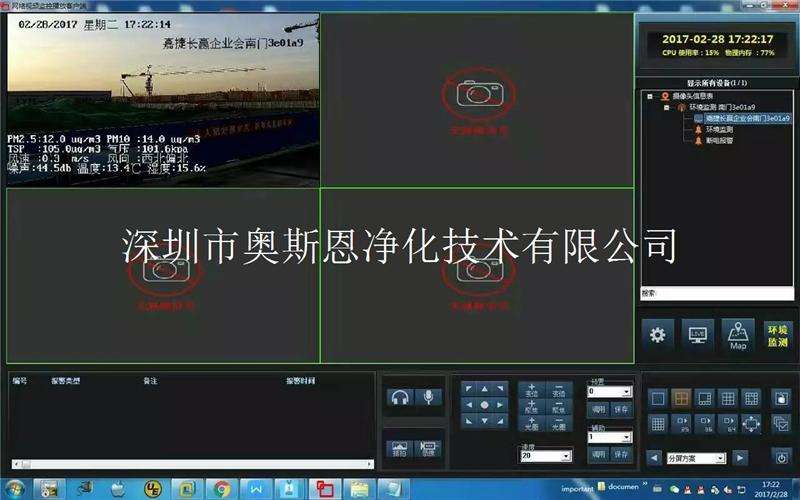Click the stacked windows checkmark icon
Viewport: 800px width, 500px height.
pyautogui.click(x=781, y=423)
